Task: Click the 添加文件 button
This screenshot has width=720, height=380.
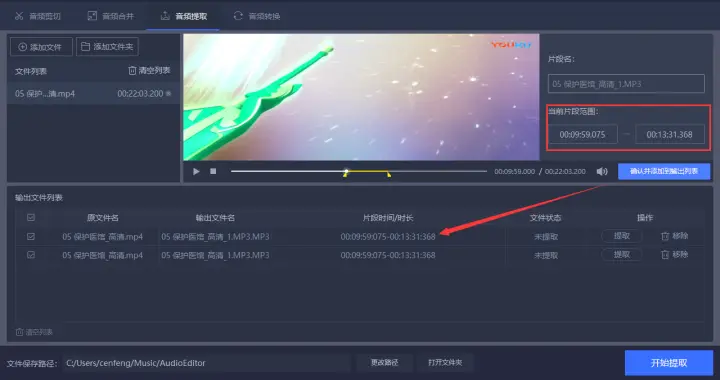Action: 41,47
